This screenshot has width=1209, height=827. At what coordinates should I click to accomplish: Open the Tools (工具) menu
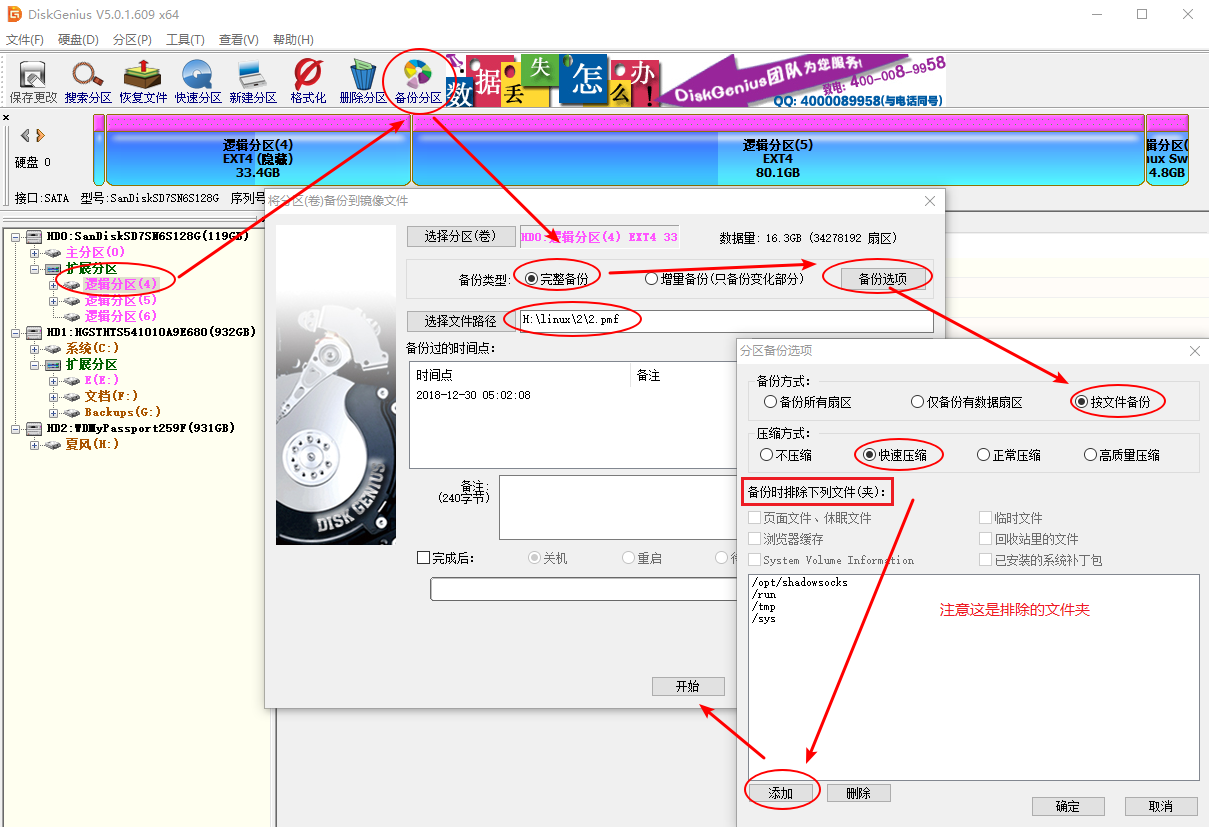click(185, 40)
